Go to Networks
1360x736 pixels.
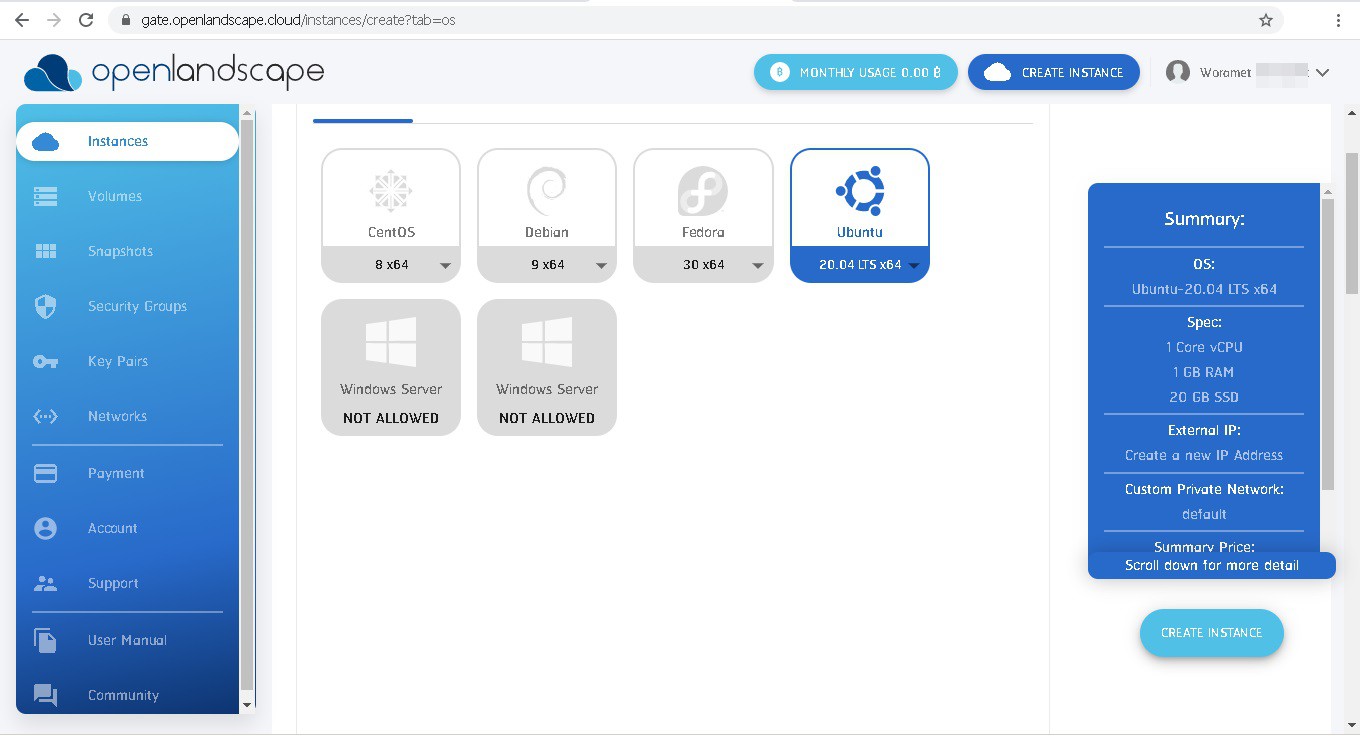[x=127, y=416]
